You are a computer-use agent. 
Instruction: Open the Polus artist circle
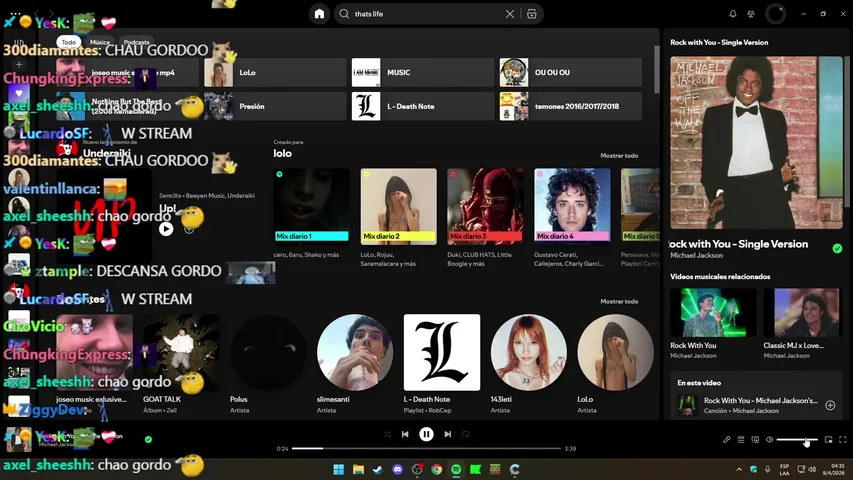click(x=268, y=352)
